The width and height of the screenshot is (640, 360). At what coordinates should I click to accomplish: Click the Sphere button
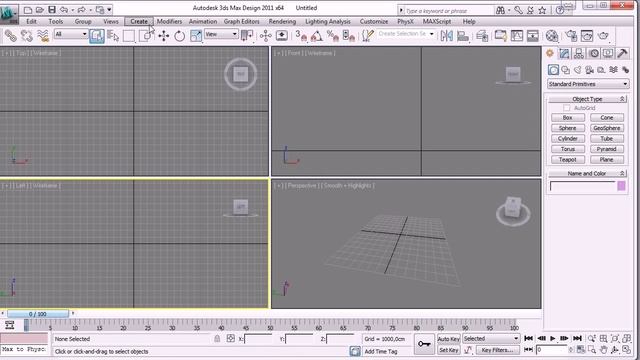568,128
